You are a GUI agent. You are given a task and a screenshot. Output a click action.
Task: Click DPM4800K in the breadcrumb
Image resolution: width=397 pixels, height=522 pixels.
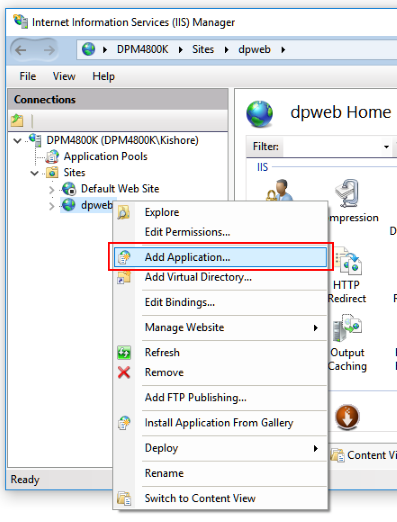(142, 49)
